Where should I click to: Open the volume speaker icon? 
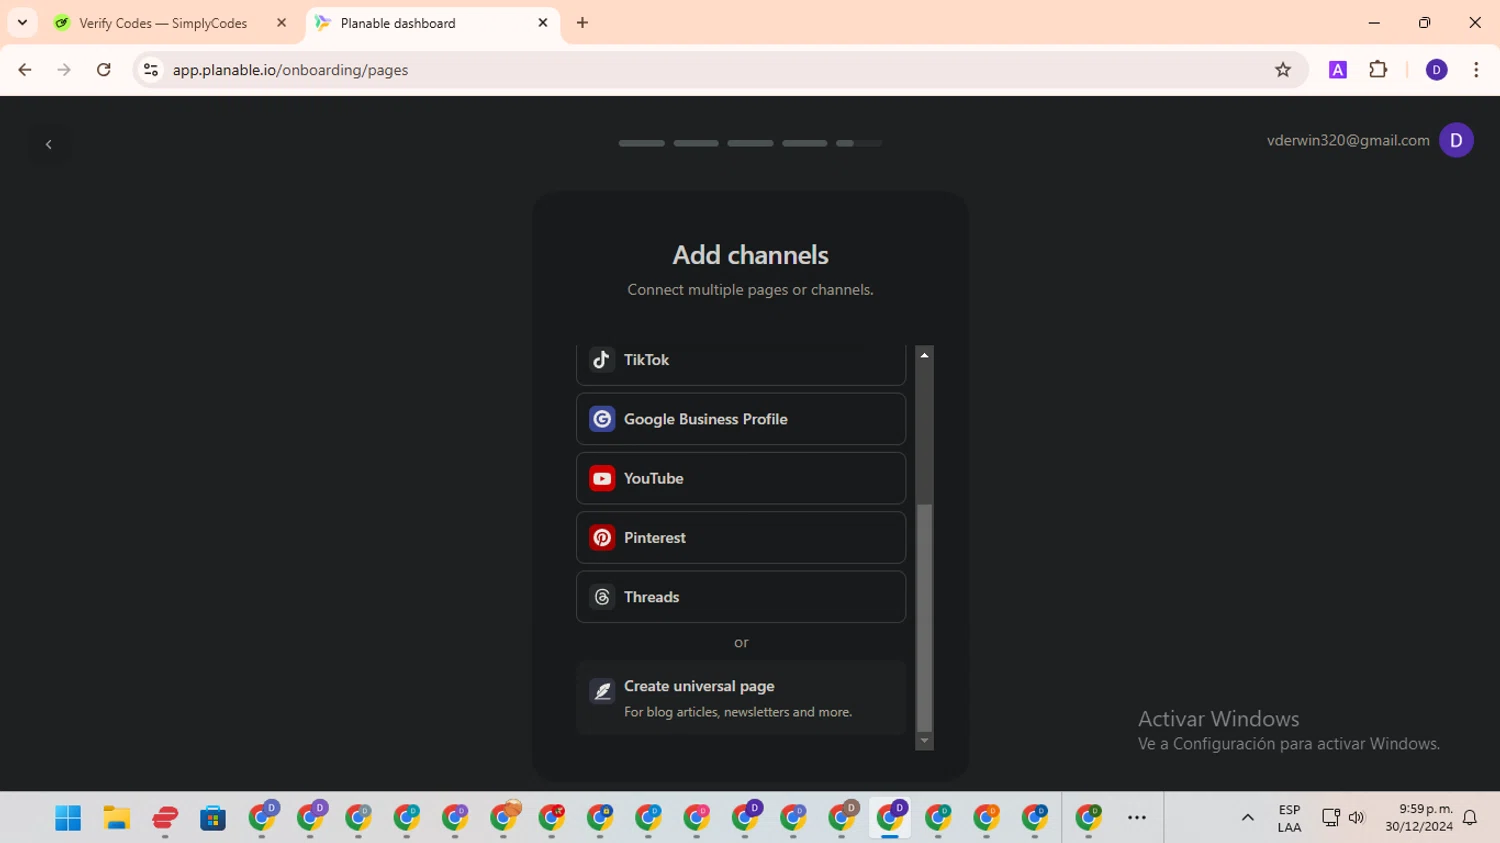1357,818
